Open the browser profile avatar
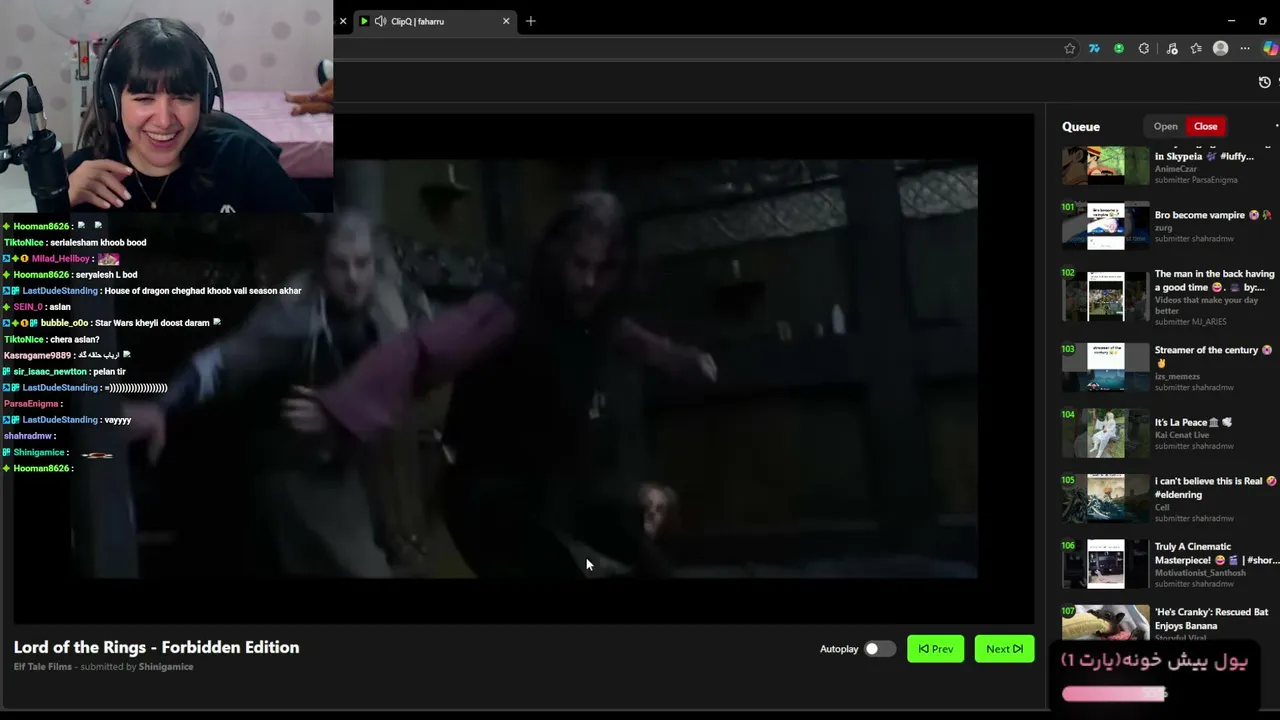Screen dimensions: 1280x720 (1220, 48)
